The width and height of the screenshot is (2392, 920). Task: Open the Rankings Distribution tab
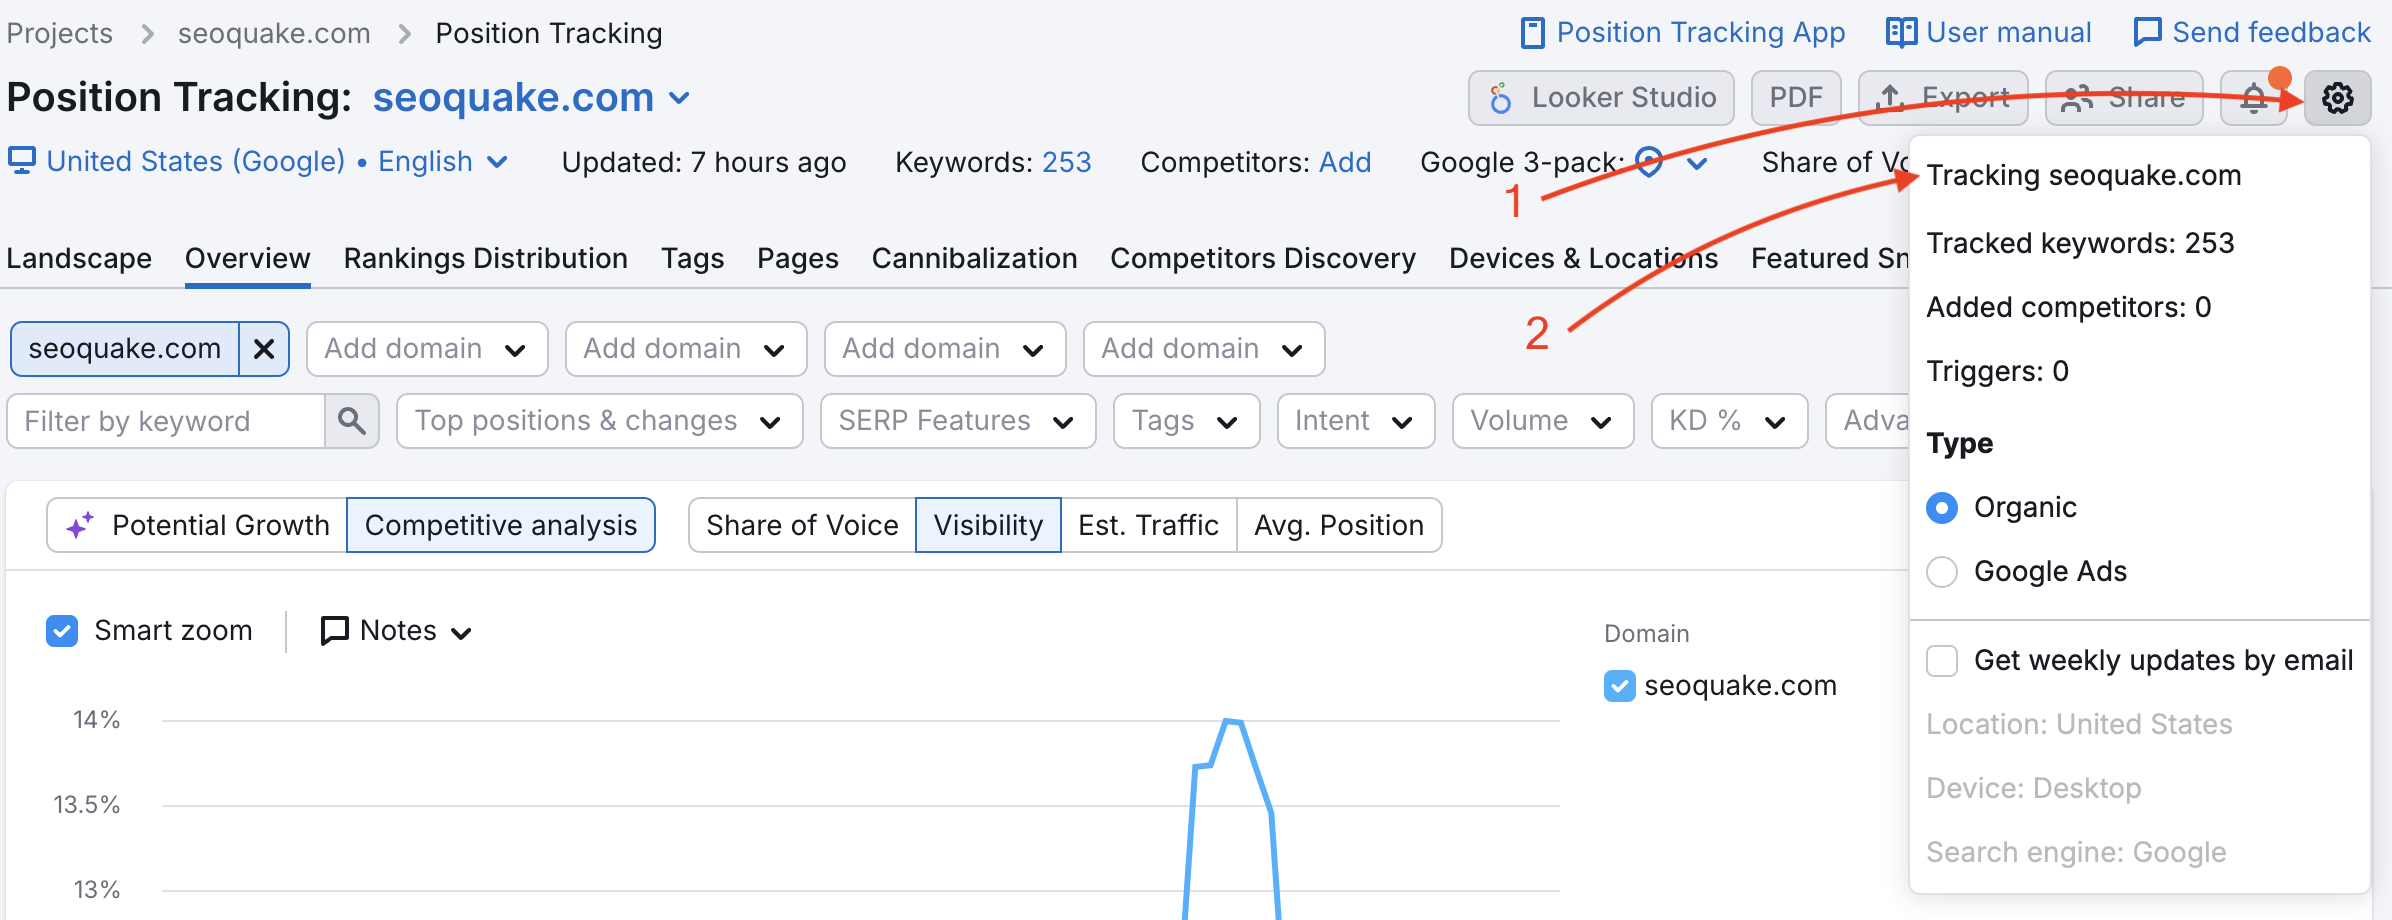coord(485,258)
